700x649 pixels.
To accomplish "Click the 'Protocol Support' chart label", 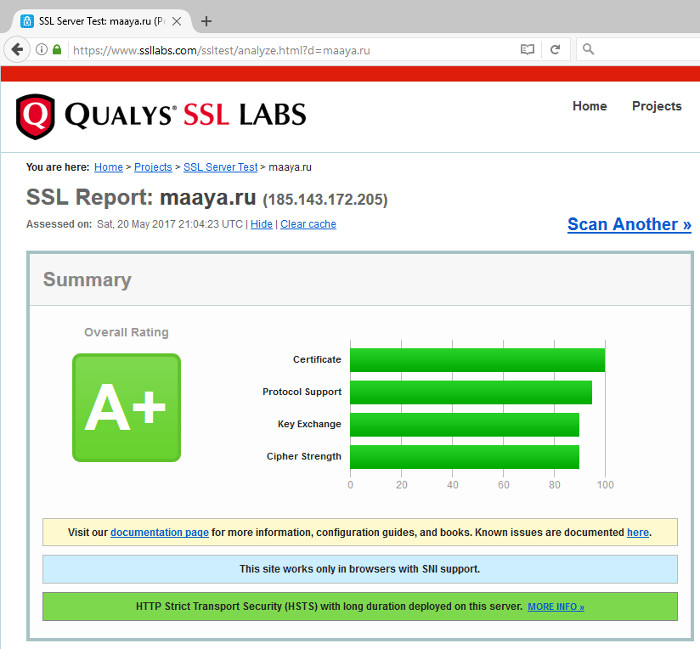I will [x=302, y=392].
